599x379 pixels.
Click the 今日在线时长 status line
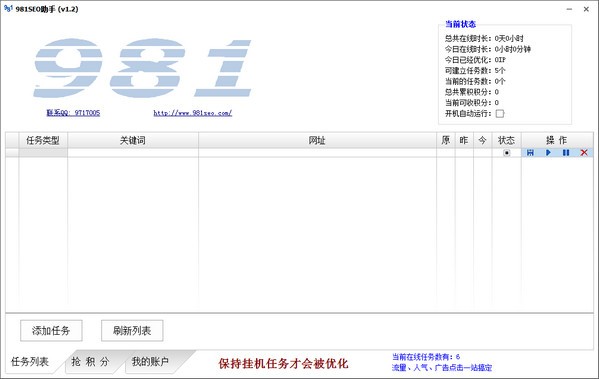pos(488,49)
